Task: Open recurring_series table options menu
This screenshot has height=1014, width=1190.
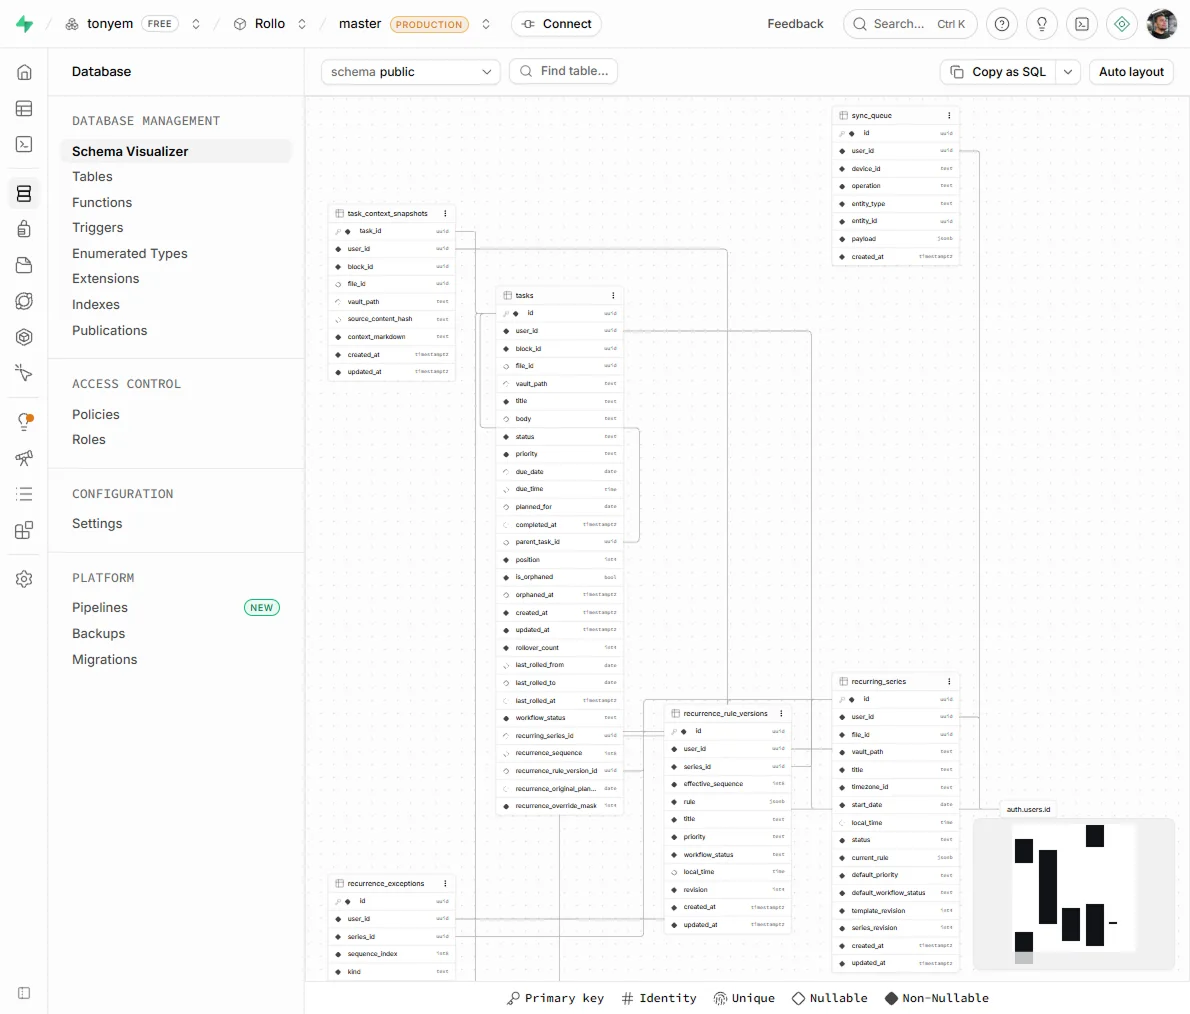Action: pos(949,682)
